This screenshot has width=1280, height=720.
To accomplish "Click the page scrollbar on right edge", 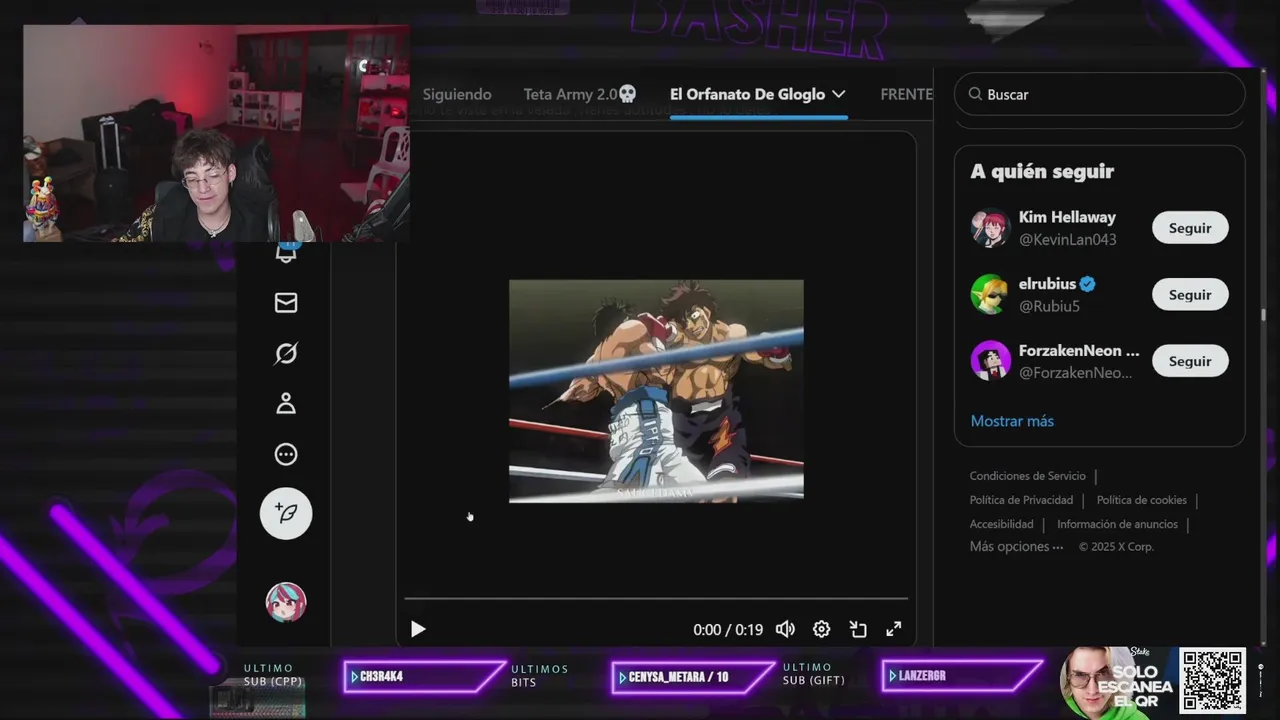I will pos(1263,315).
